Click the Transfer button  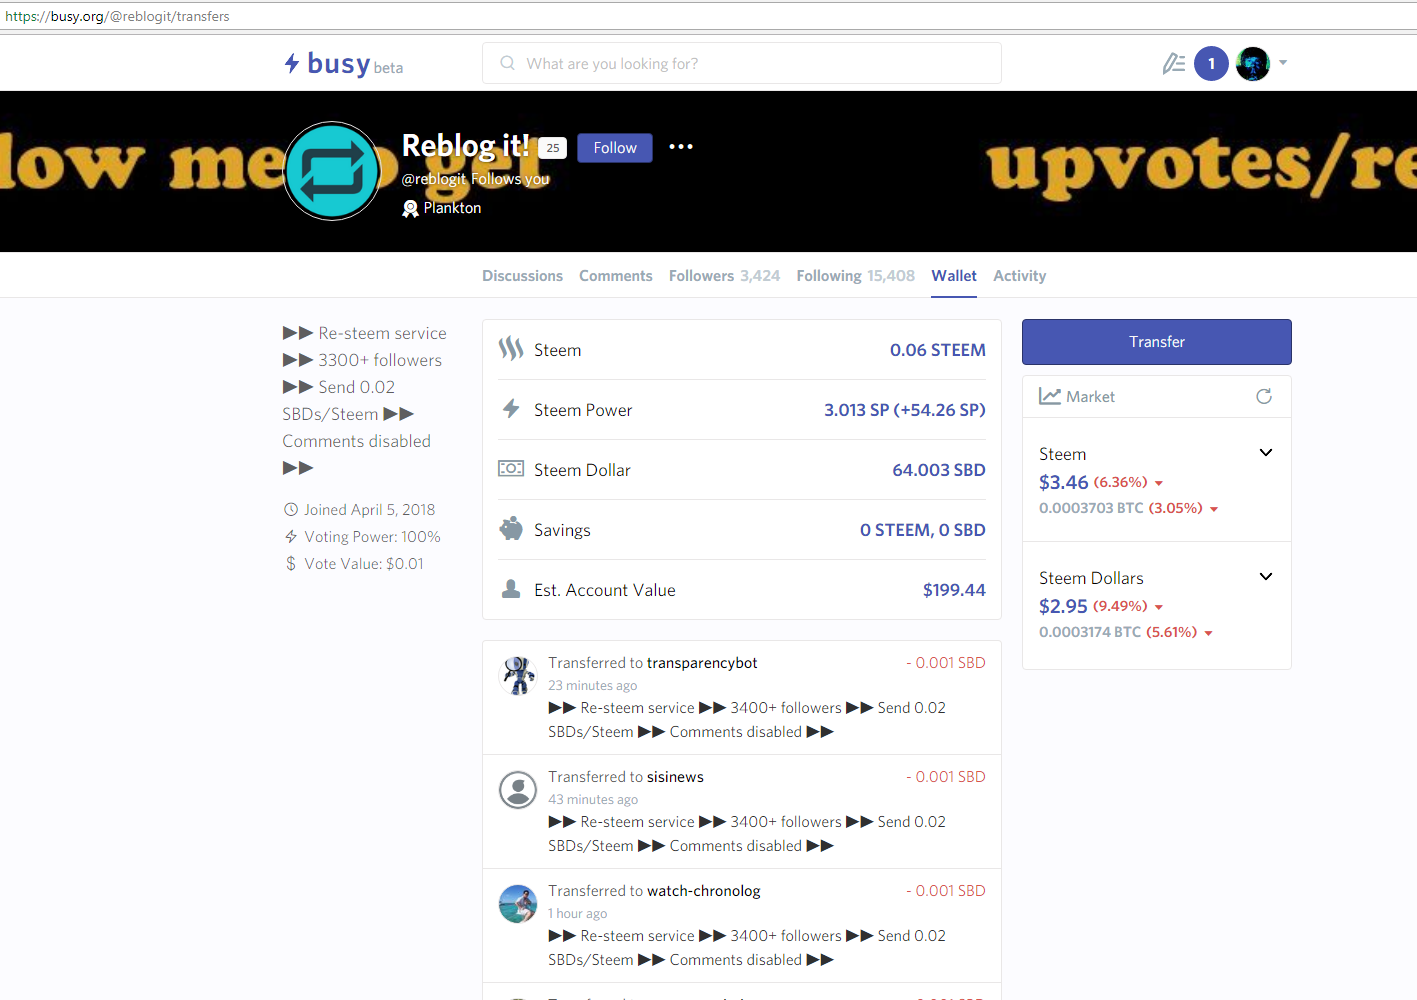[x=1157, y=342]
